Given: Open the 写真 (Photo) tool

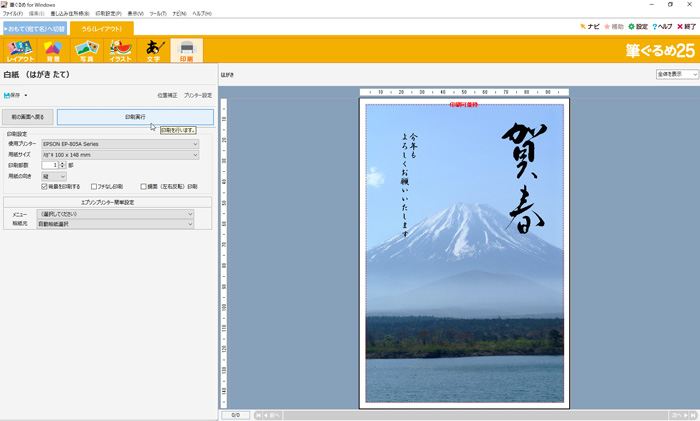Looking at the screenshot, I should click(86, 50).
